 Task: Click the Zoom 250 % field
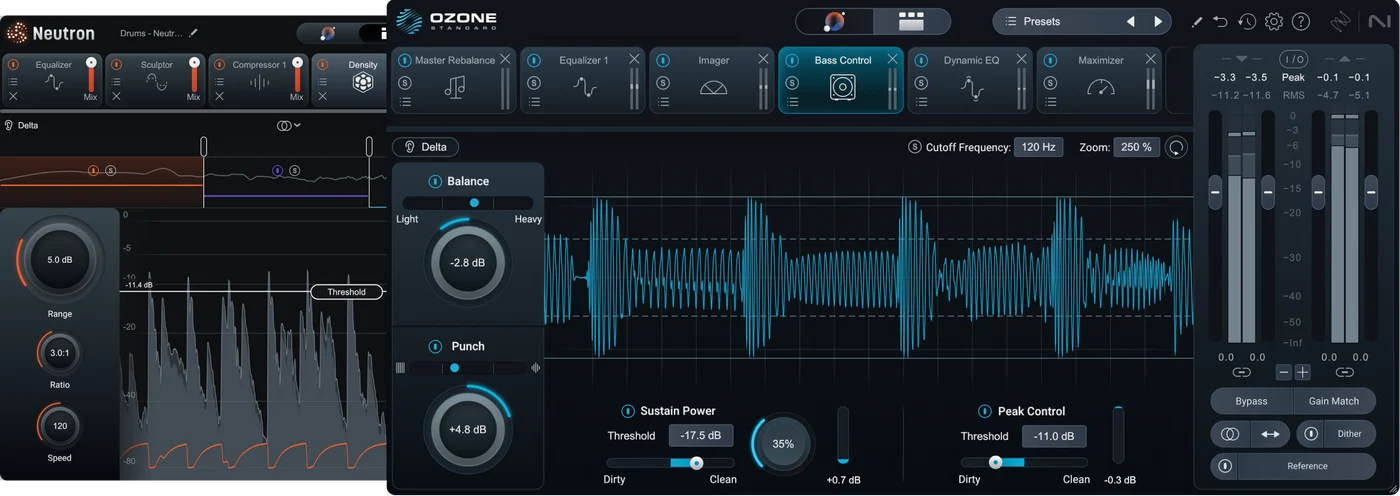point(1135,147)
